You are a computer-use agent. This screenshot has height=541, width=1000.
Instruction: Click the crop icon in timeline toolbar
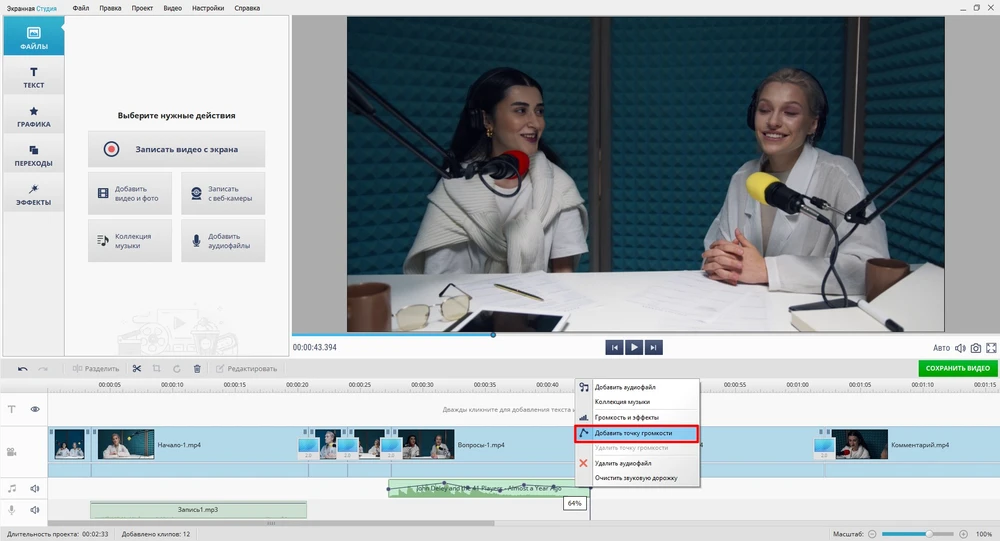(157, 368)
